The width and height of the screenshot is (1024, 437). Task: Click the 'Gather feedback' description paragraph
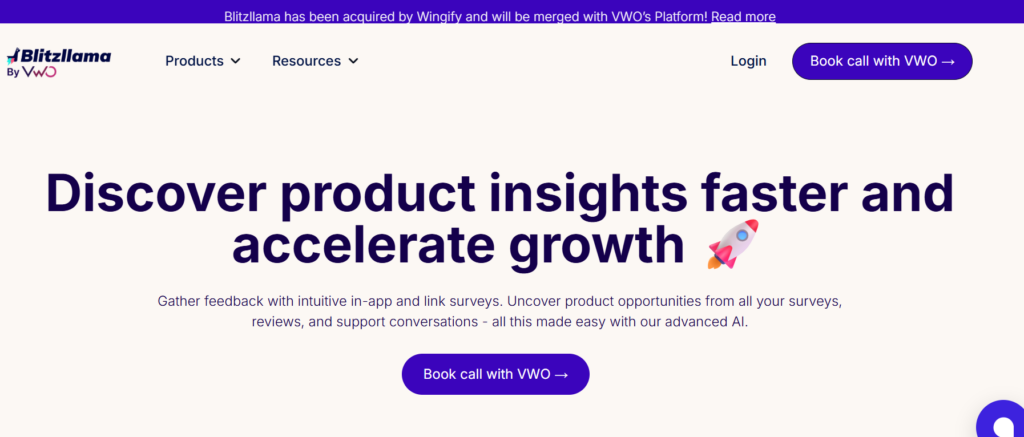pos(499,311)
